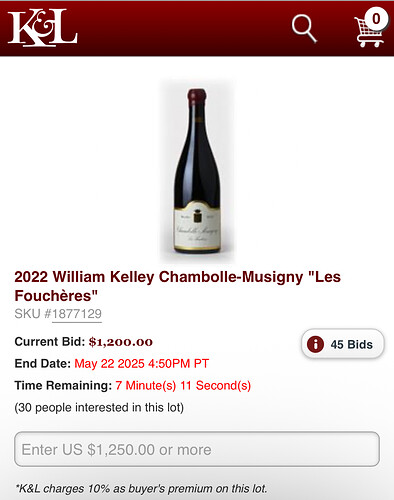Select the $1,200.00 current bid amount

(x=121, y=342)
